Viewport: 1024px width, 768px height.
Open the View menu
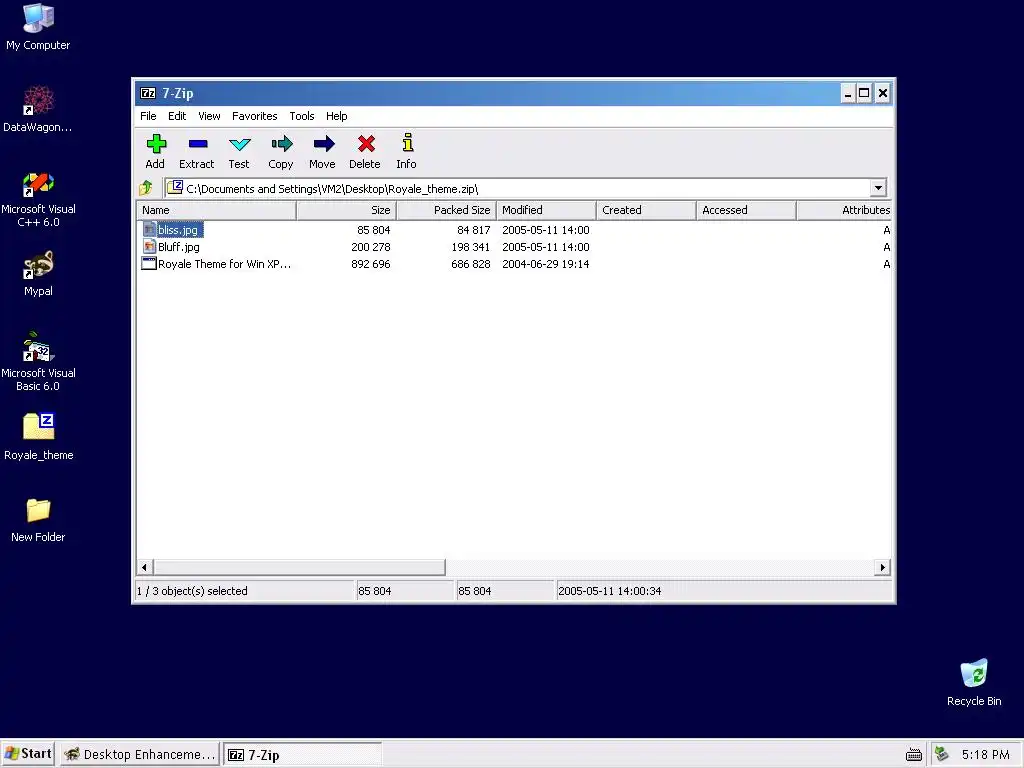pos(209,116)
